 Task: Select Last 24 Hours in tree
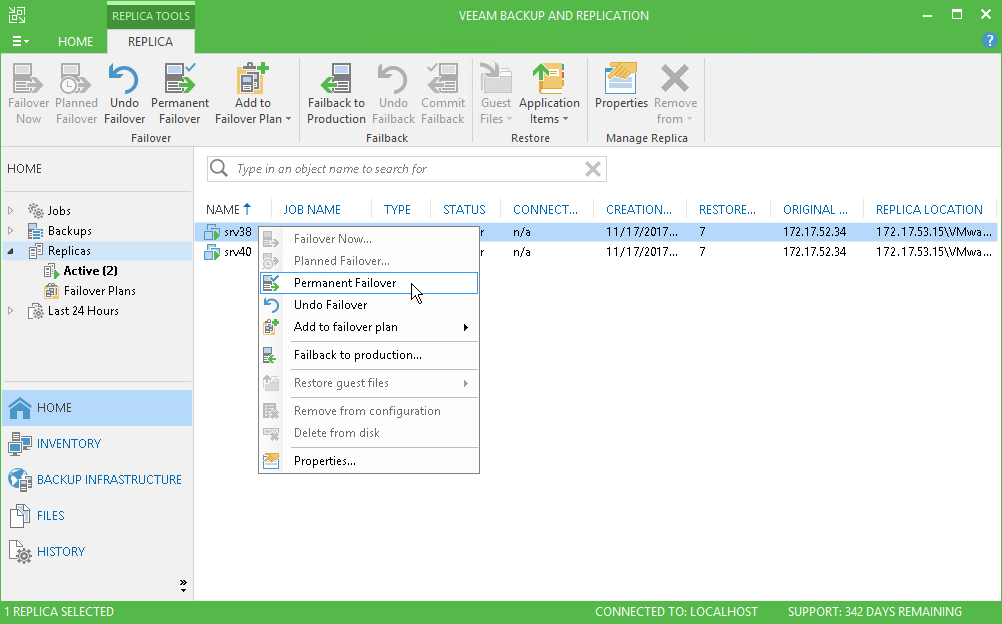coord(83,311)
